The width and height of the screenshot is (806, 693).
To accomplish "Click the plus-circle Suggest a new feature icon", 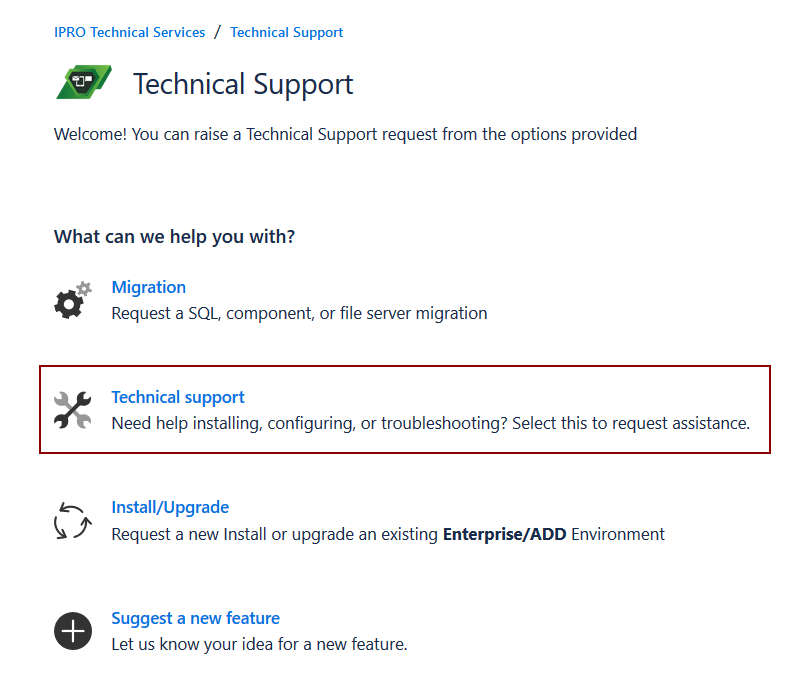I will [72, 631].
